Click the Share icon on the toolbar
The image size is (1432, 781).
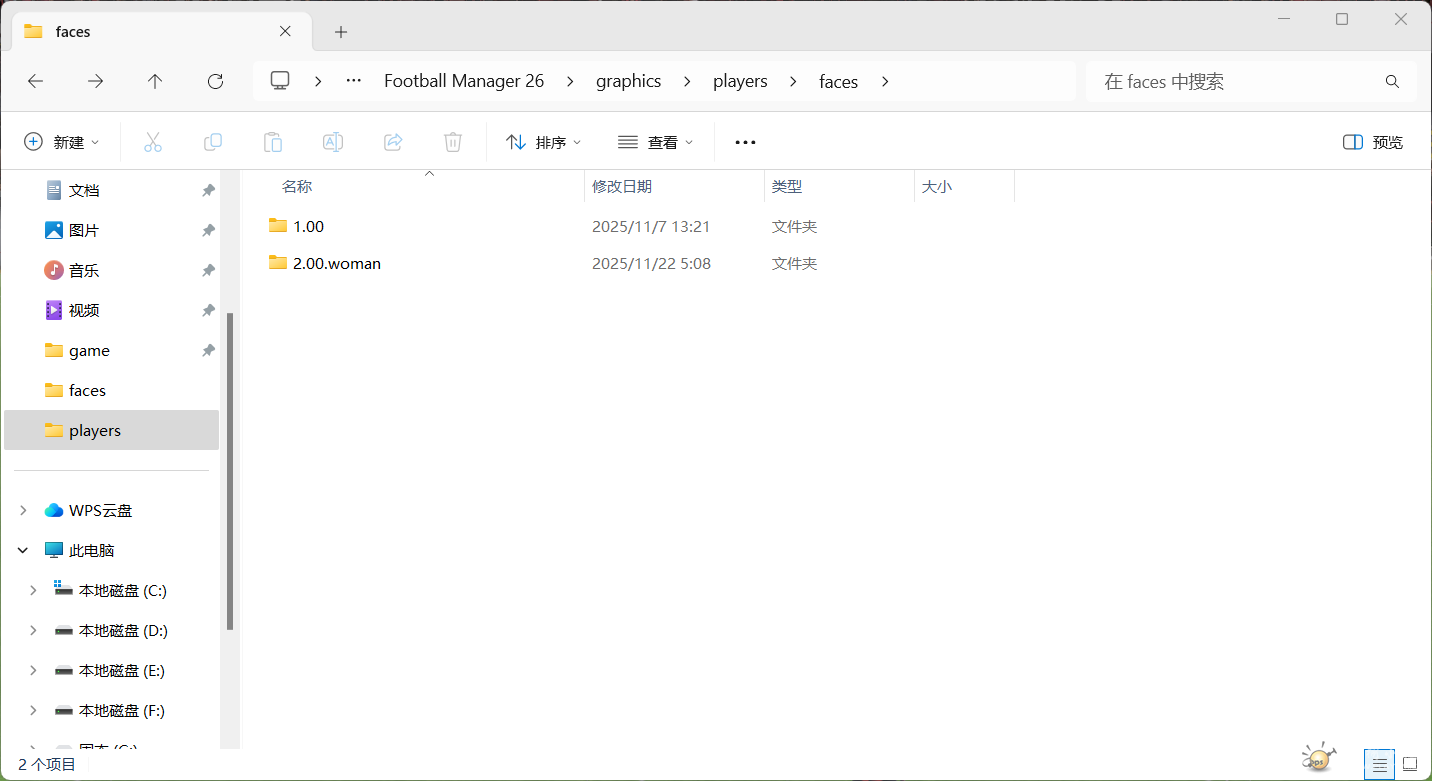click(392, 141)
